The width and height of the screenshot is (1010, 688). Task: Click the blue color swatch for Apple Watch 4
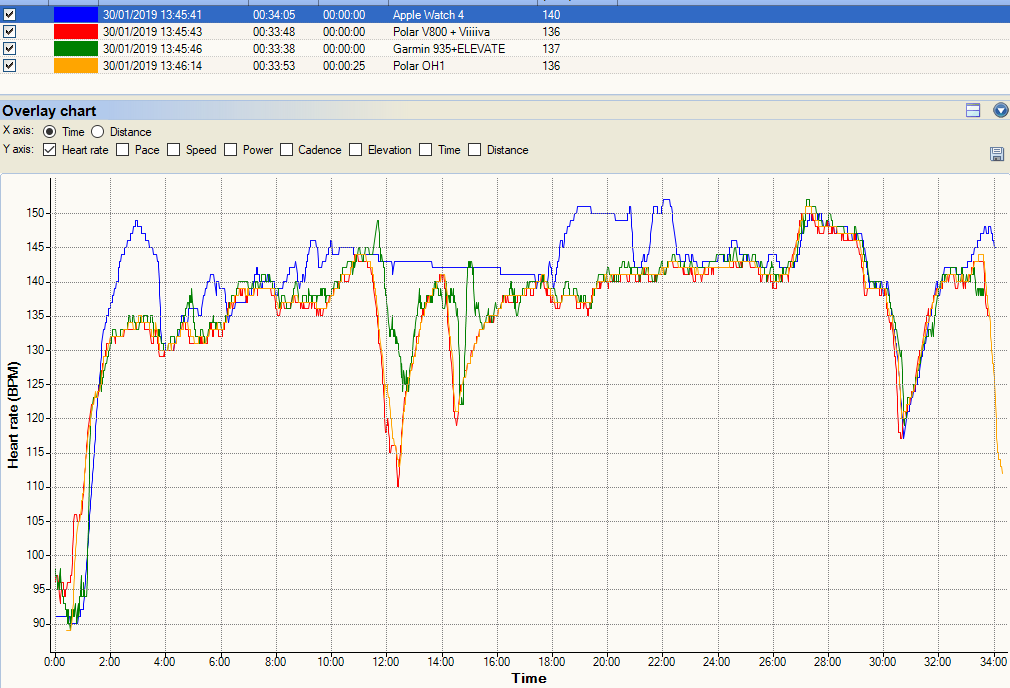point(76,15)
